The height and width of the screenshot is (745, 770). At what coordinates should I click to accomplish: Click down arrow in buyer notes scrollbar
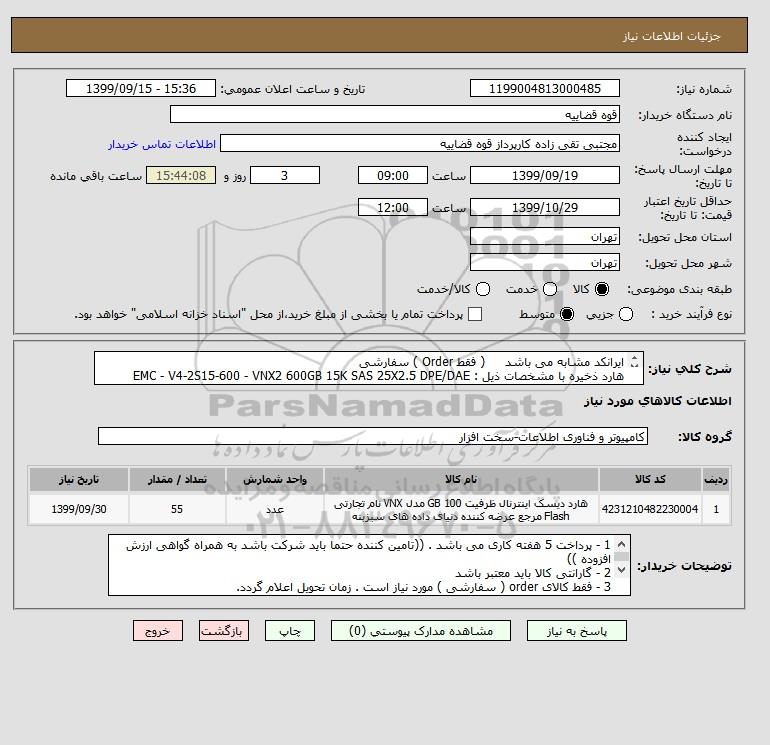pos(621,570)
